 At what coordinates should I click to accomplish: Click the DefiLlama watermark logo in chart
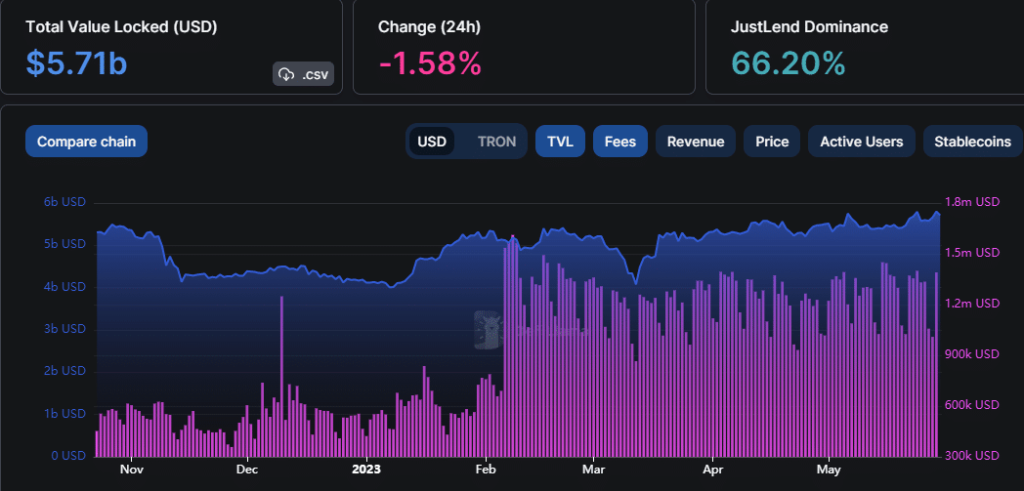pyautogui.click(x=488, y=331)
